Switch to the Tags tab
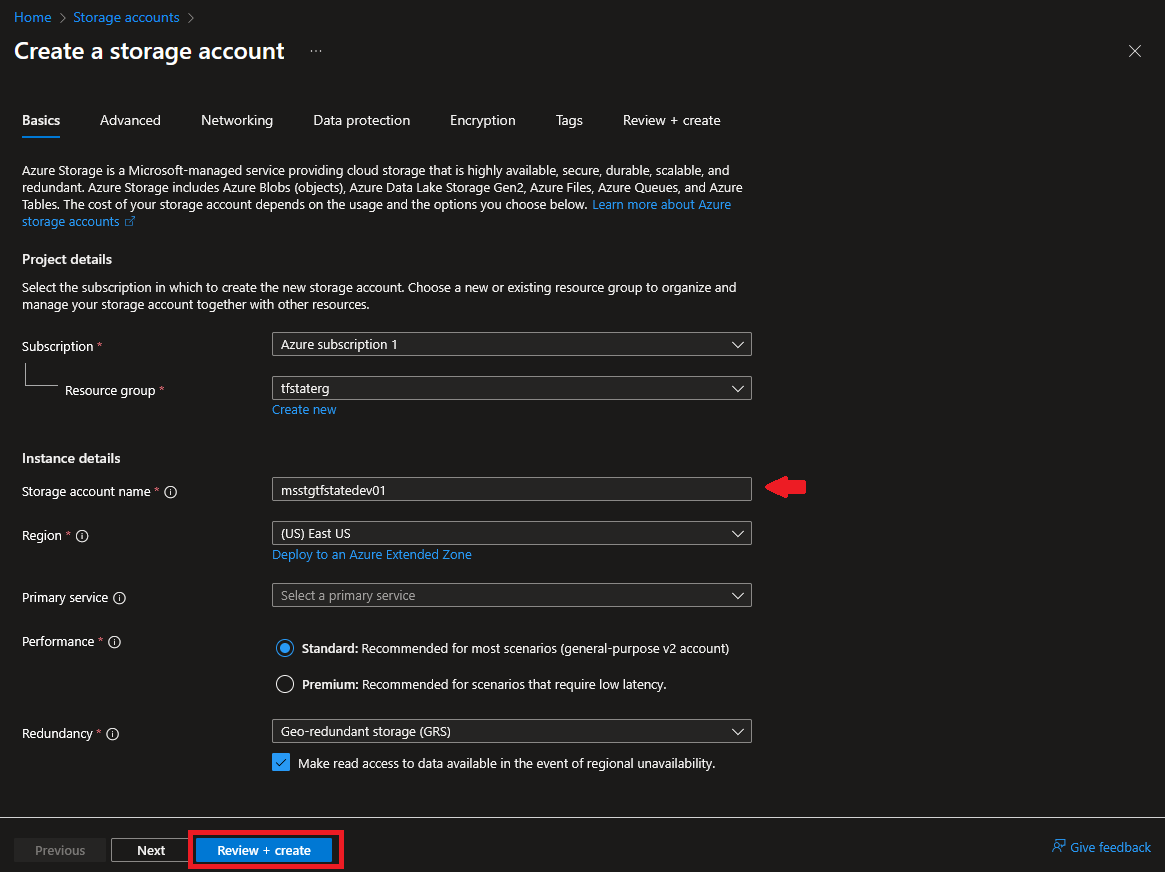The image size is (1165, 872). coord(569,120)
